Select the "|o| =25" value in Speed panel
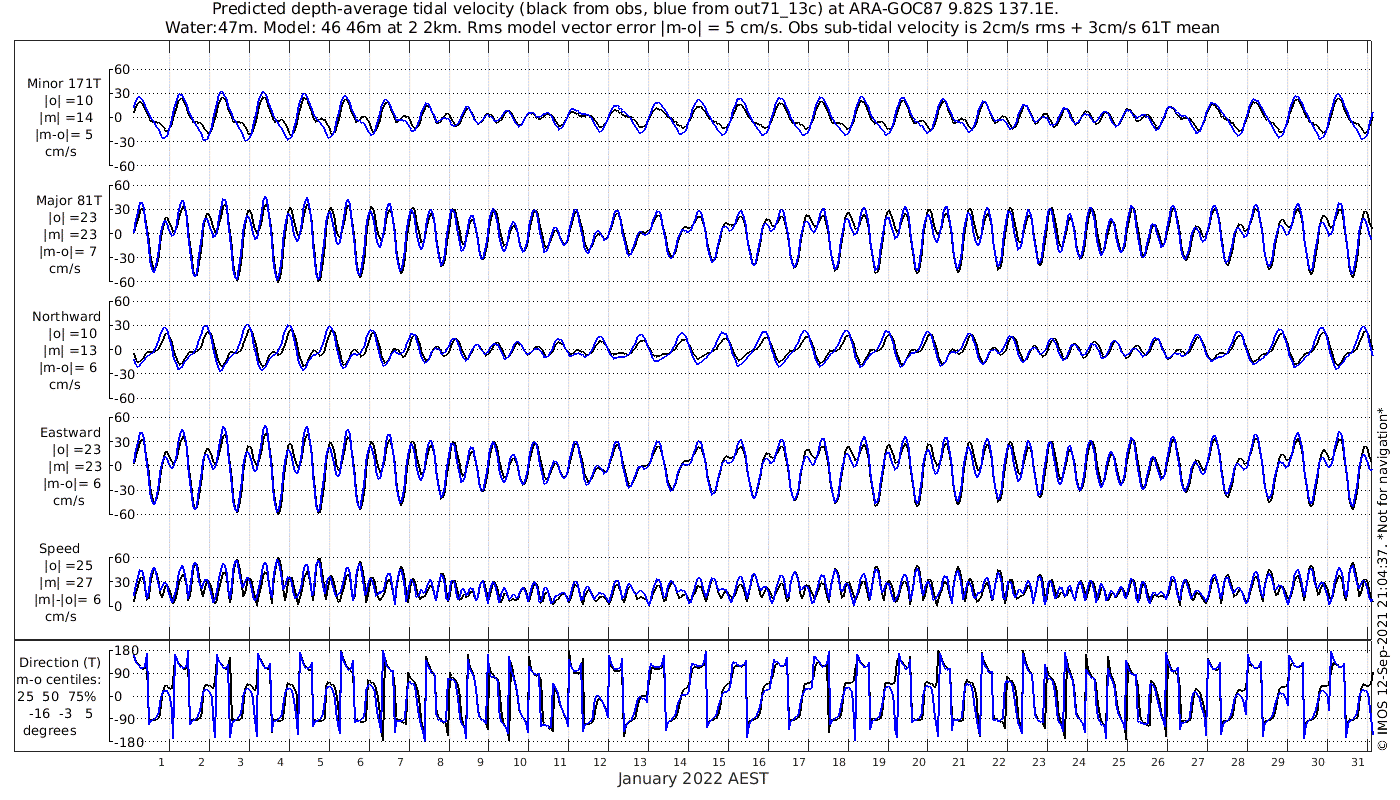The height and width of the screenshot is (800, 1400). click(x=68, y=566)
